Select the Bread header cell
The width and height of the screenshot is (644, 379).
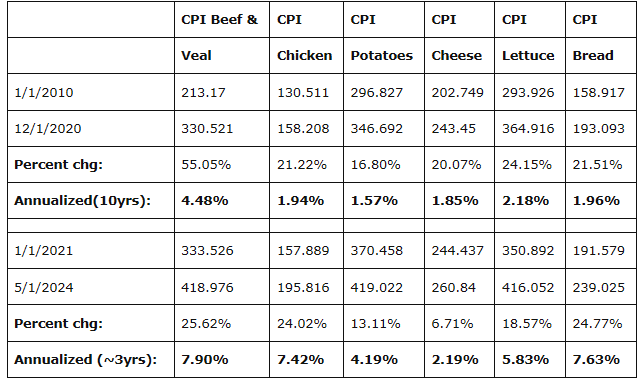click(x=601, y=56)
